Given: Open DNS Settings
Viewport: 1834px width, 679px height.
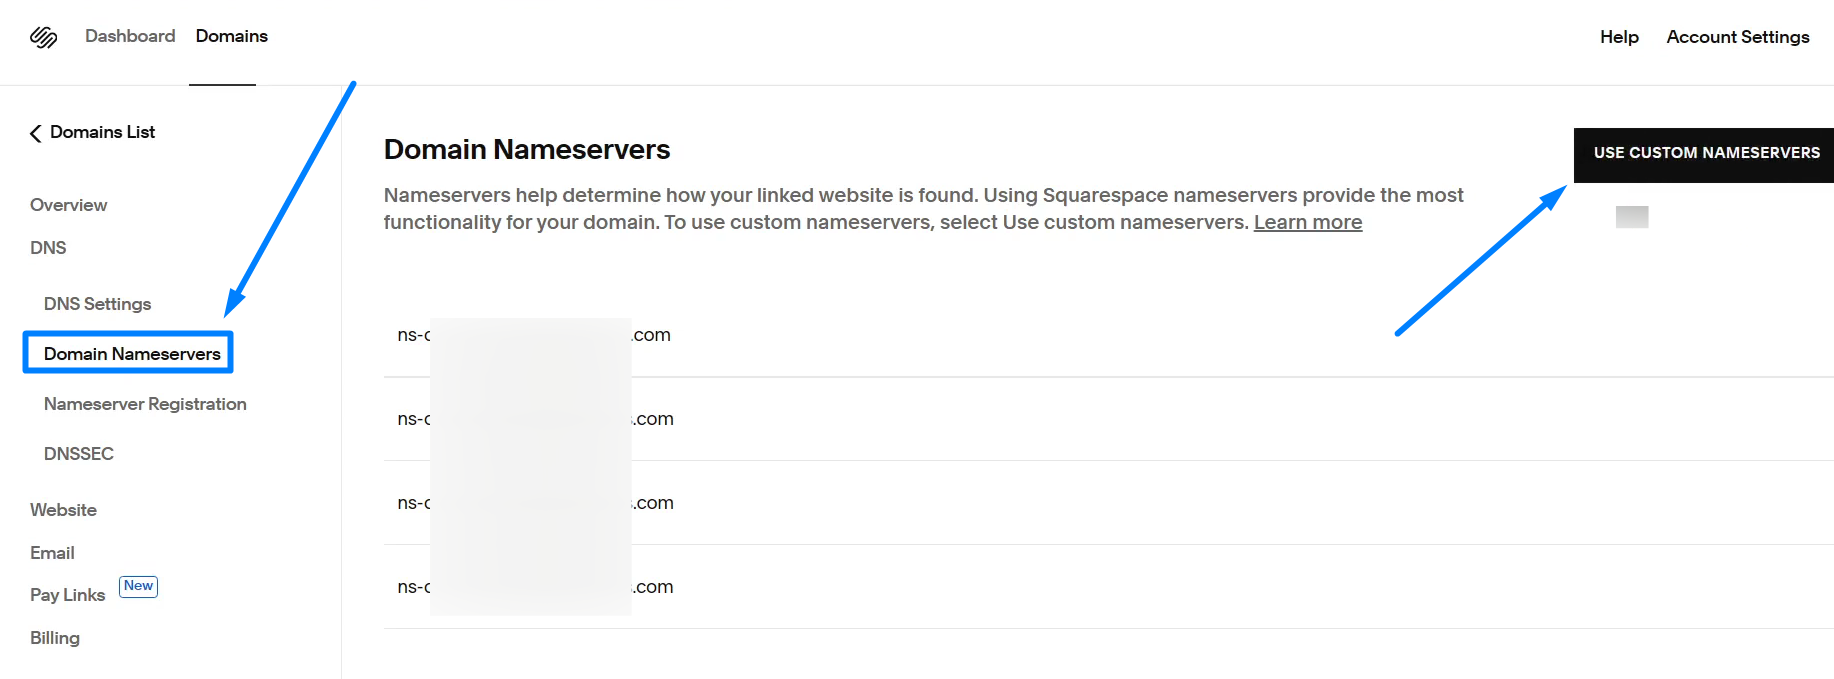Looking at the screenshot, I should [x=97, y=304].
